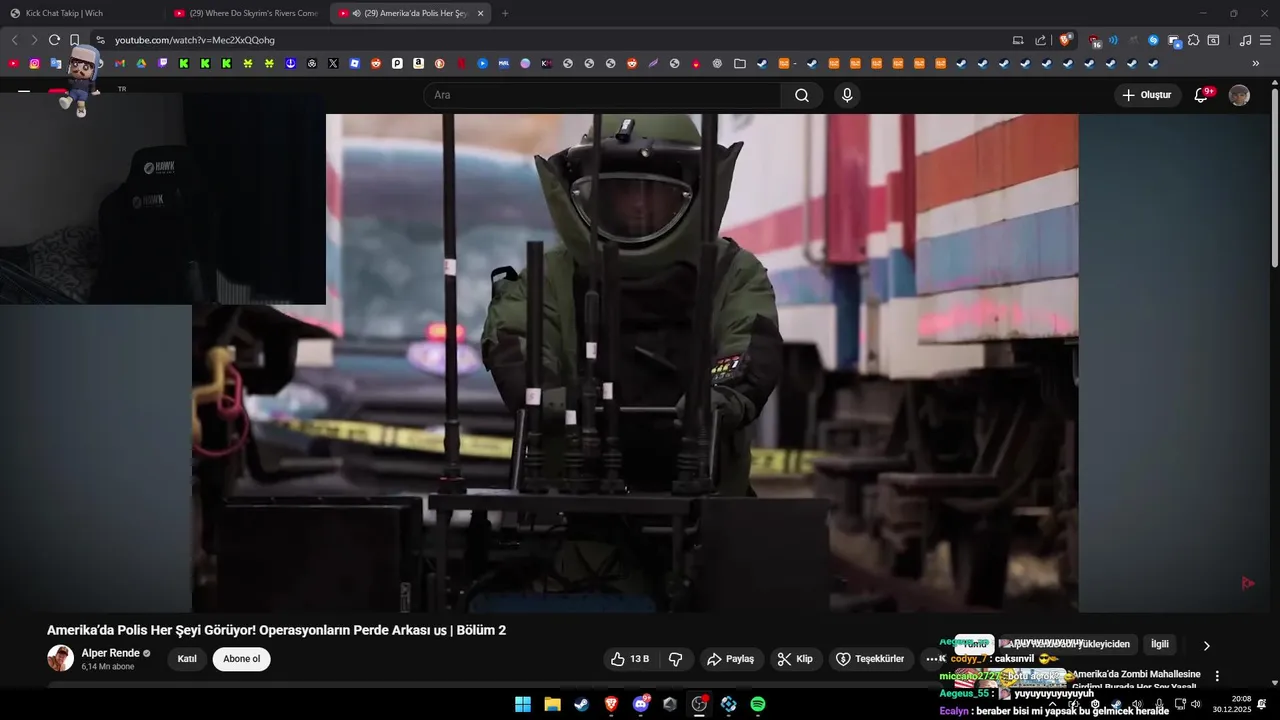Open the Instagram bookmark
This screenshot has width=1280, height=720.
coord(34,63)
